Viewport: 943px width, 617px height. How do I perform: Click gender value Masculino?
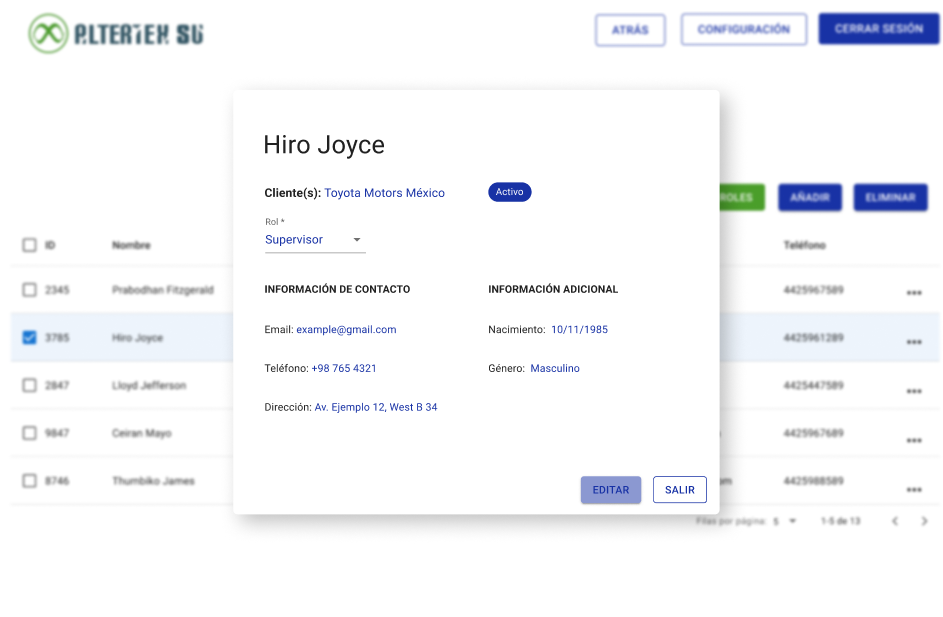(554, 368)
